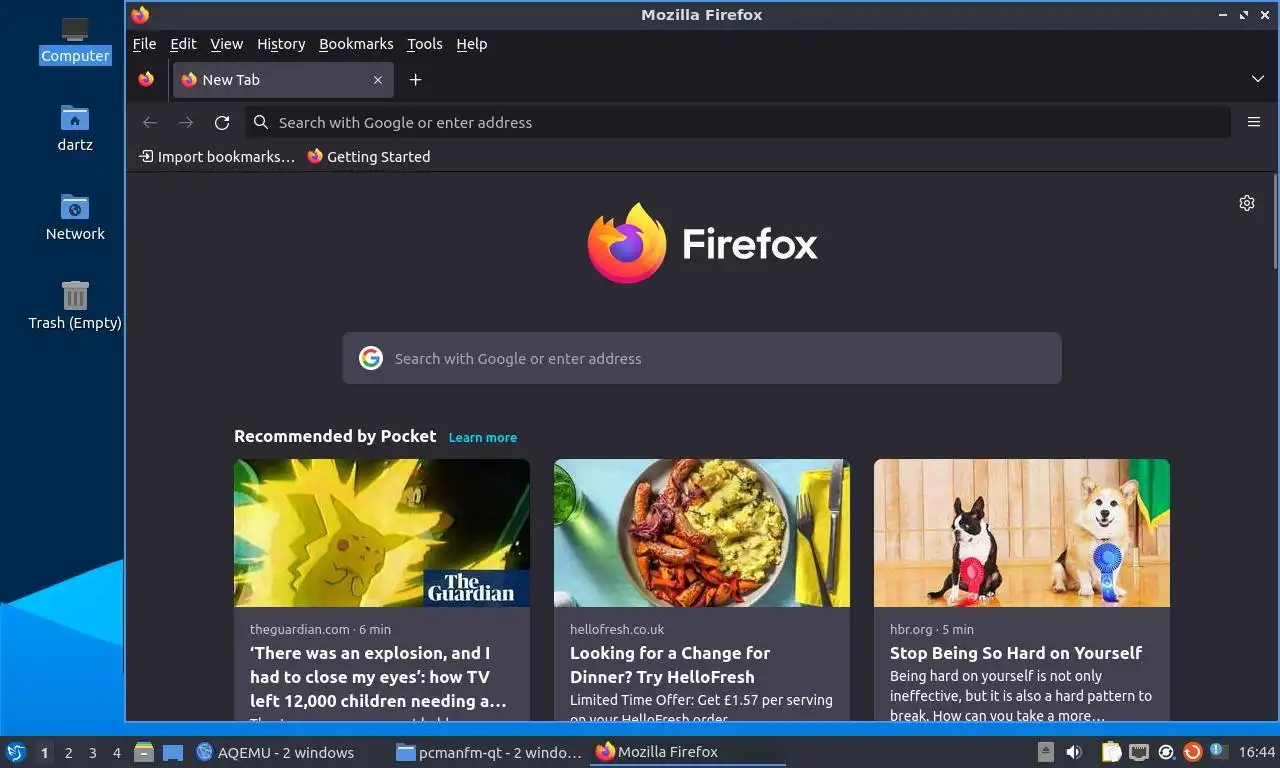
Task: Open the list all tabs chevron
Action: [1258, 79]
